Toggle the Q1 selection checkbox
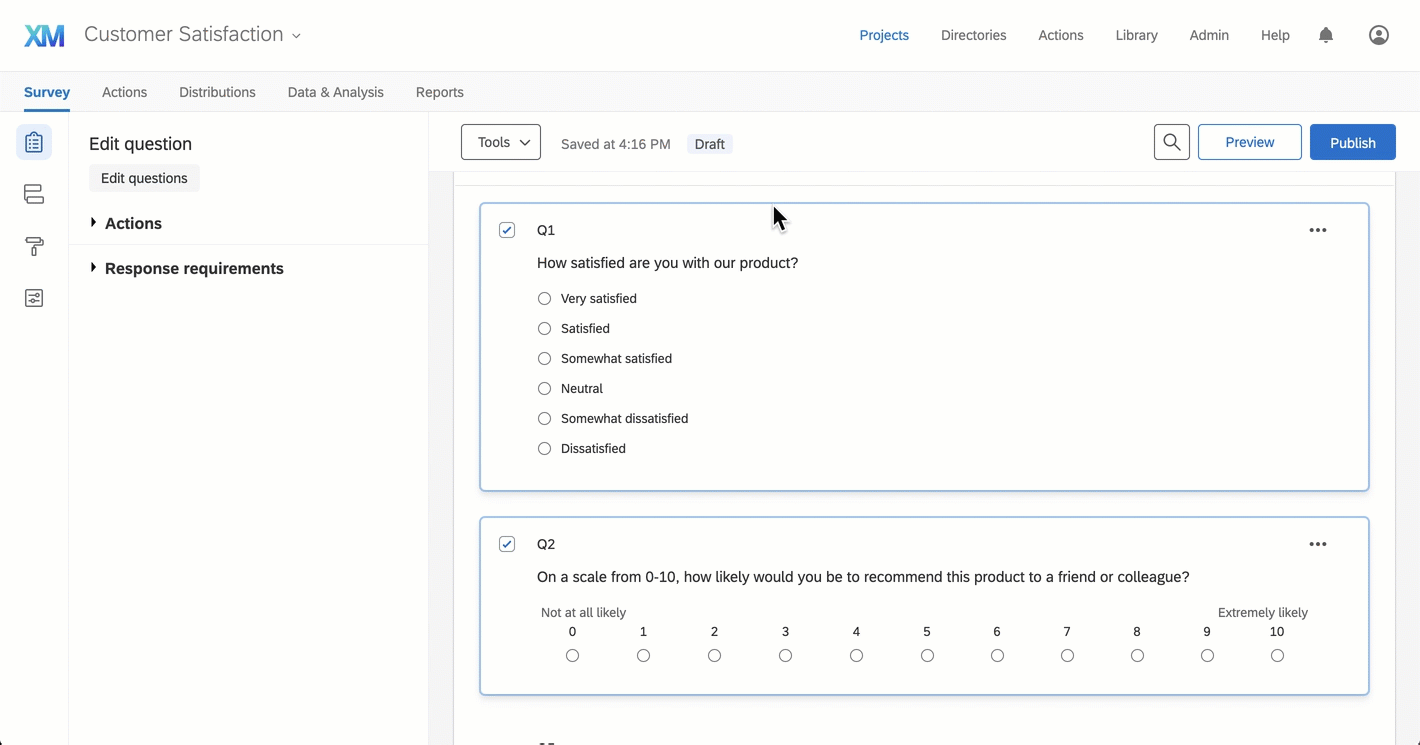This screenshot has width=1420, height=745. 507,230
